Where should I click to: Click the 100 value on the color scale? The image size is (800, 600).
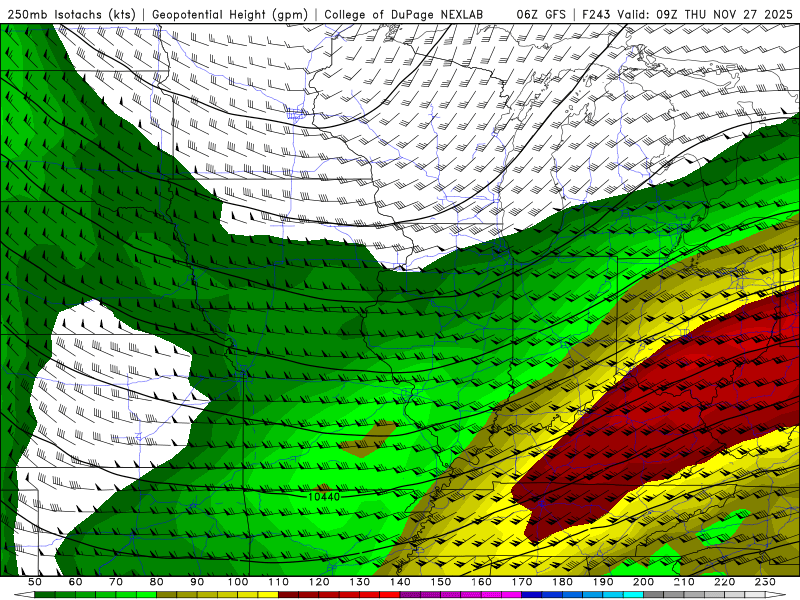click(x=238, y=582)
